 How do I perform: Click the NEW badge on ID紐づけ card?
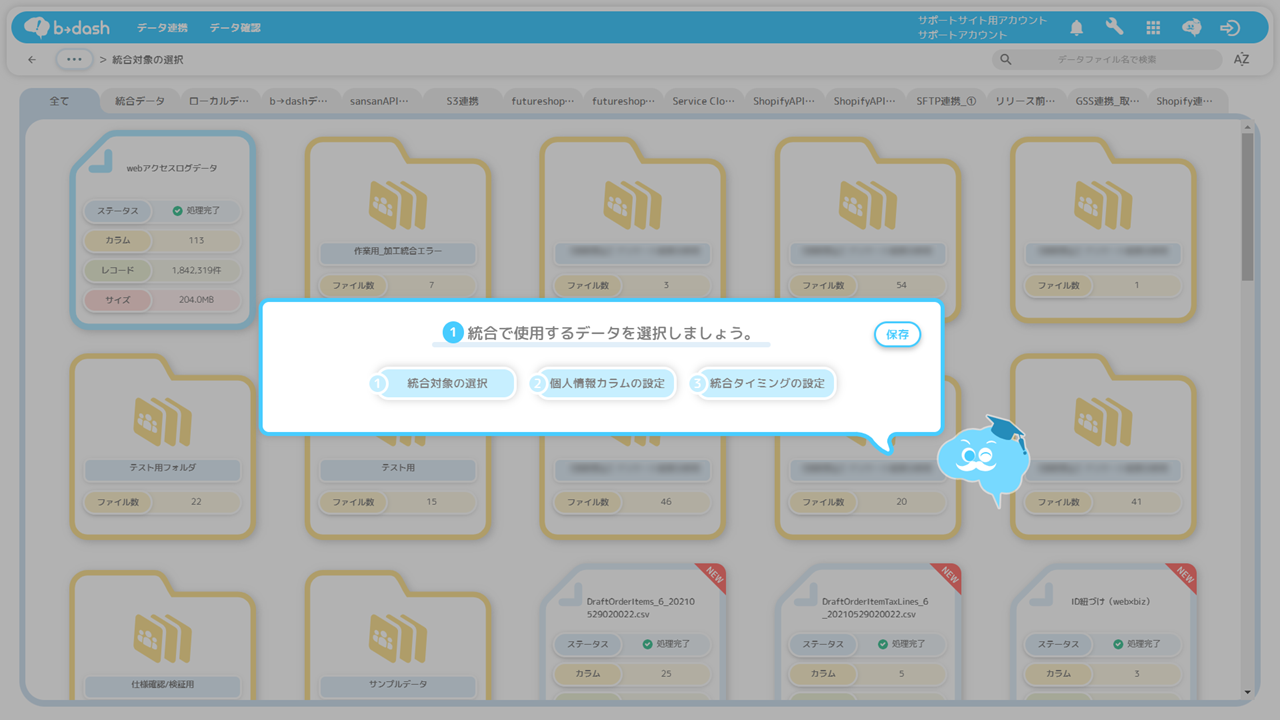(x=1184, y=575)
